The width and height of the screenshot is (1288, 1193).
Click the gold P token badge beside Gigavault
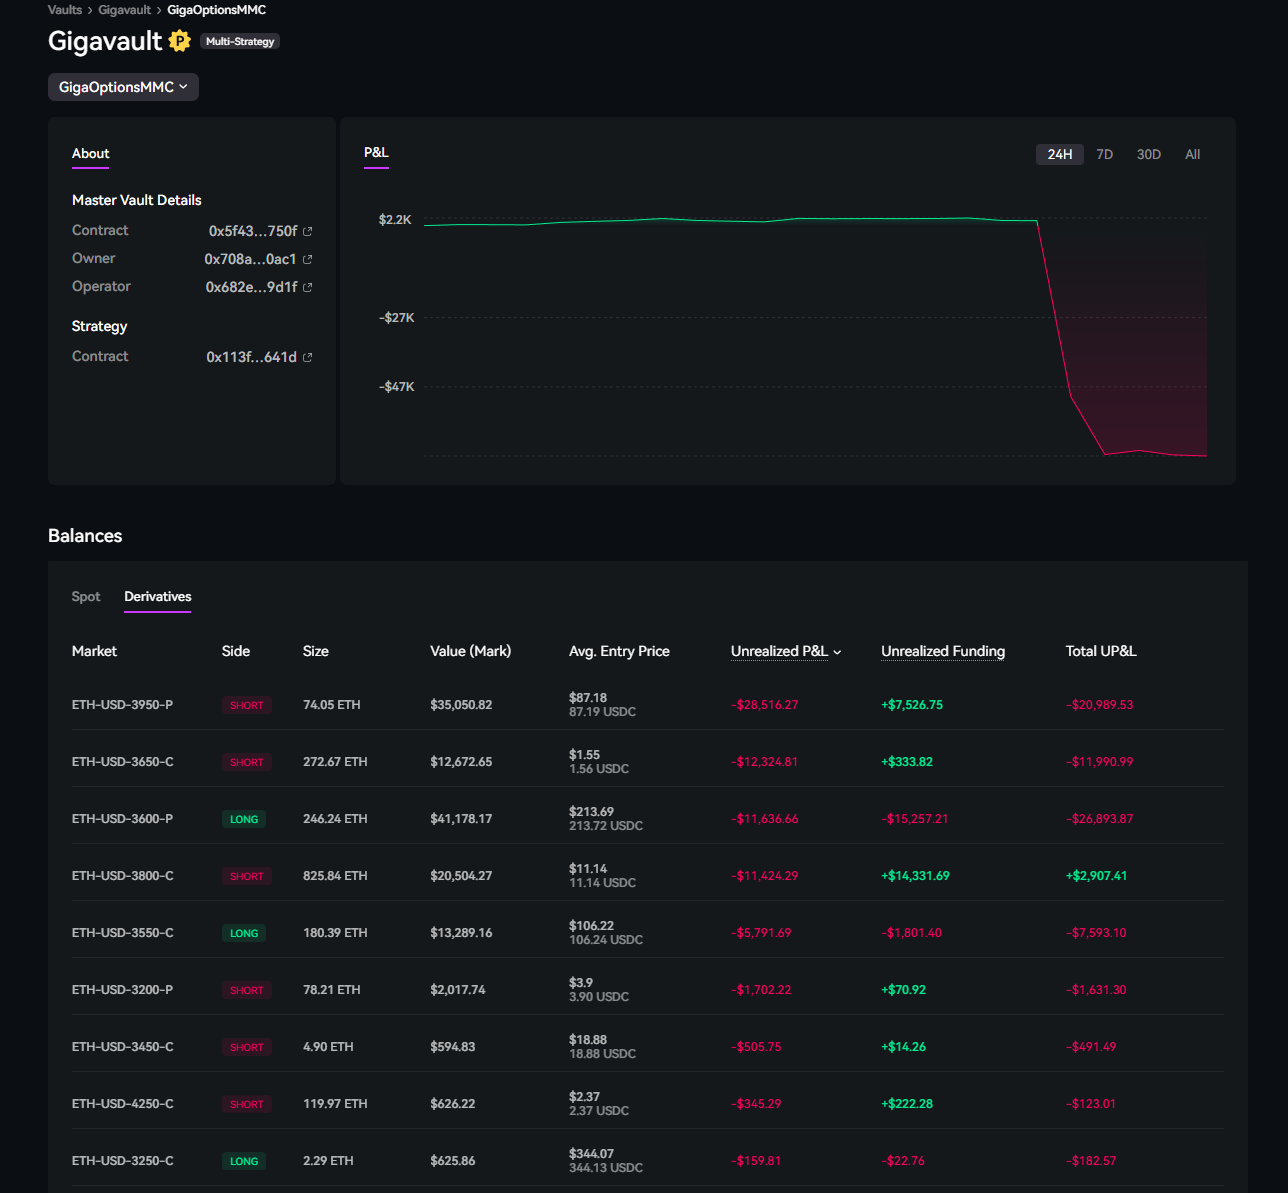[180, 42]
